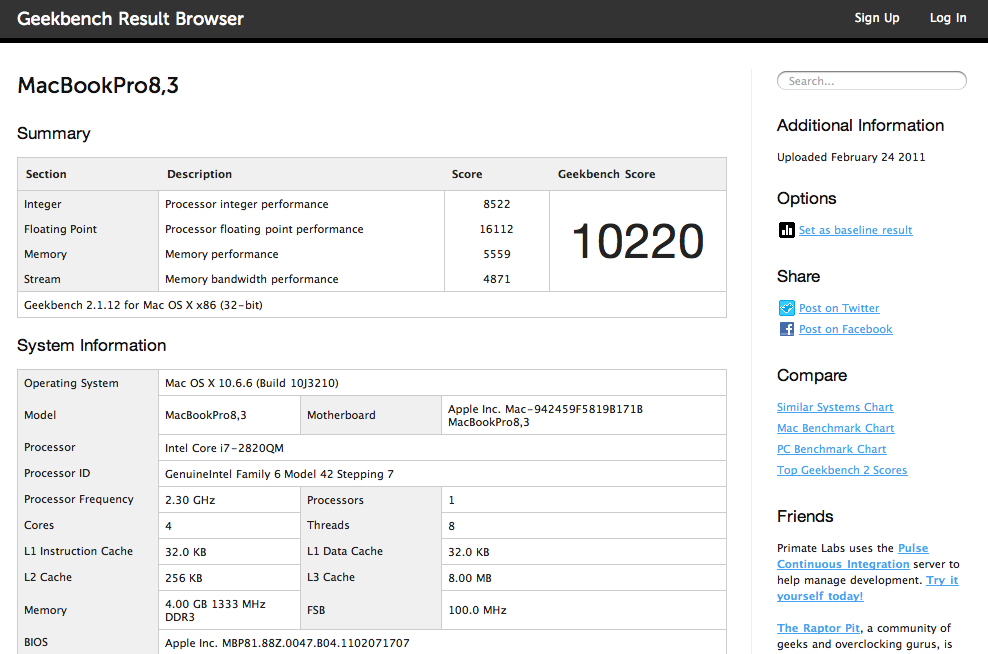Click the 'Geekbench 2.1.12 for Mac OS X x86 (32-bit)' row
The height and width of the screenshot is (654, 988).
point(372,305)
